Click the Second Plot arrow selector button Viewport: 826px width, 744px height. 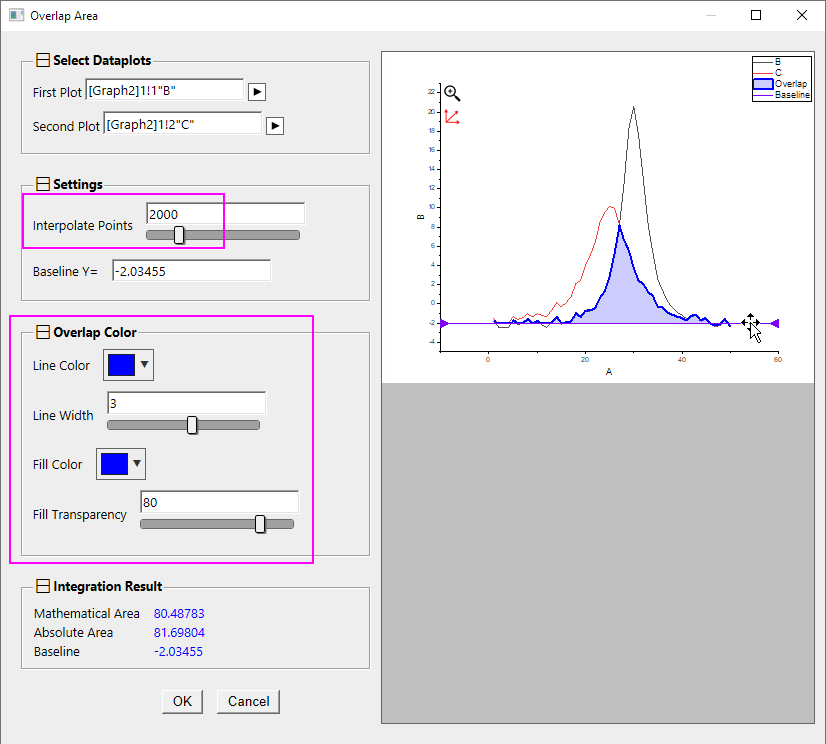coord(275,126)
